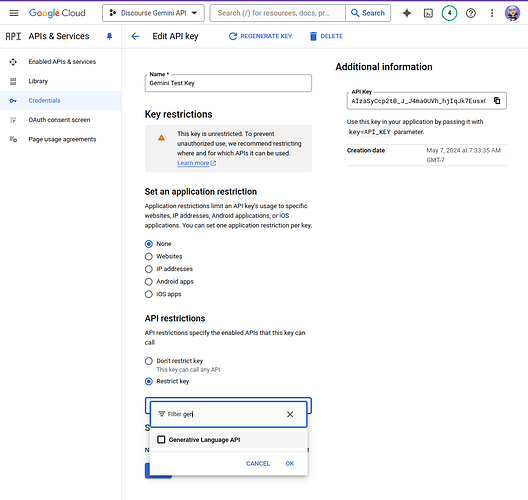Image resolution: width=528 pixels, height=500 pixels.
Task: Click the blue Search button
Action: [368, 13]
